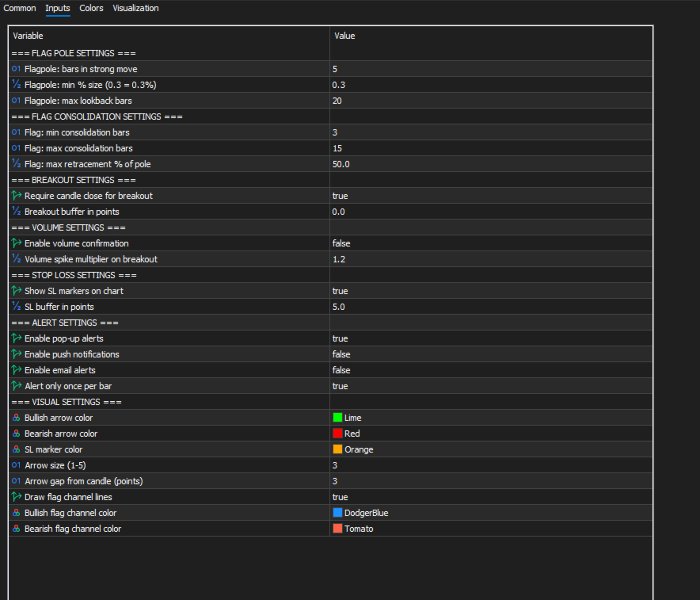Click color-type icon beside 'Bullish flag channel color'
The height and width of the screenshot is (600, 700).
[x=16, y=512]
